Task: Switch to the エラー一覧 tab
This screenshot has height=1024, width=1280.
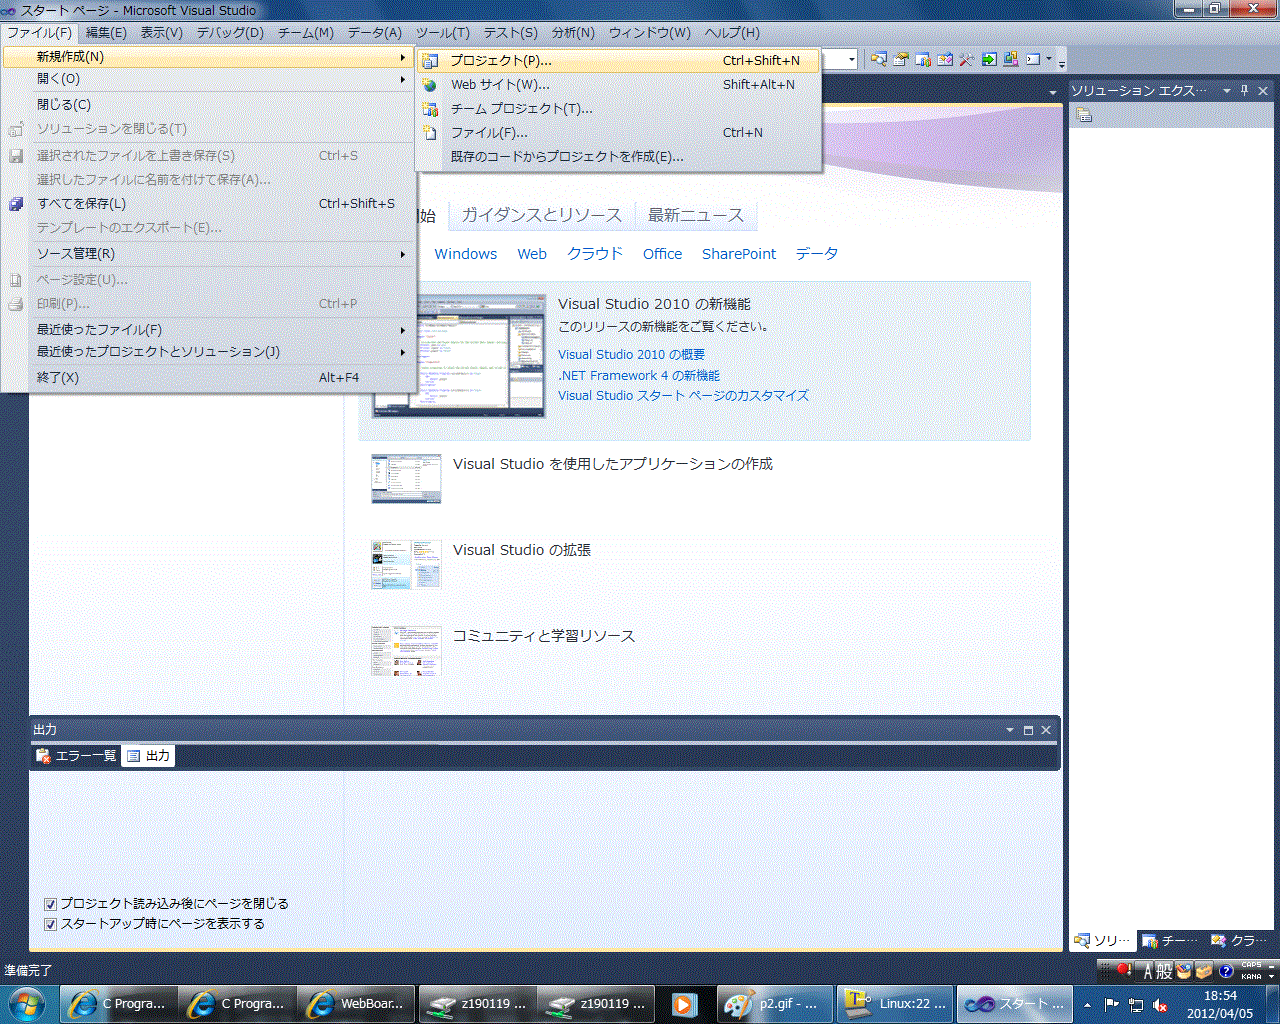Action: (x=77, y=756)
